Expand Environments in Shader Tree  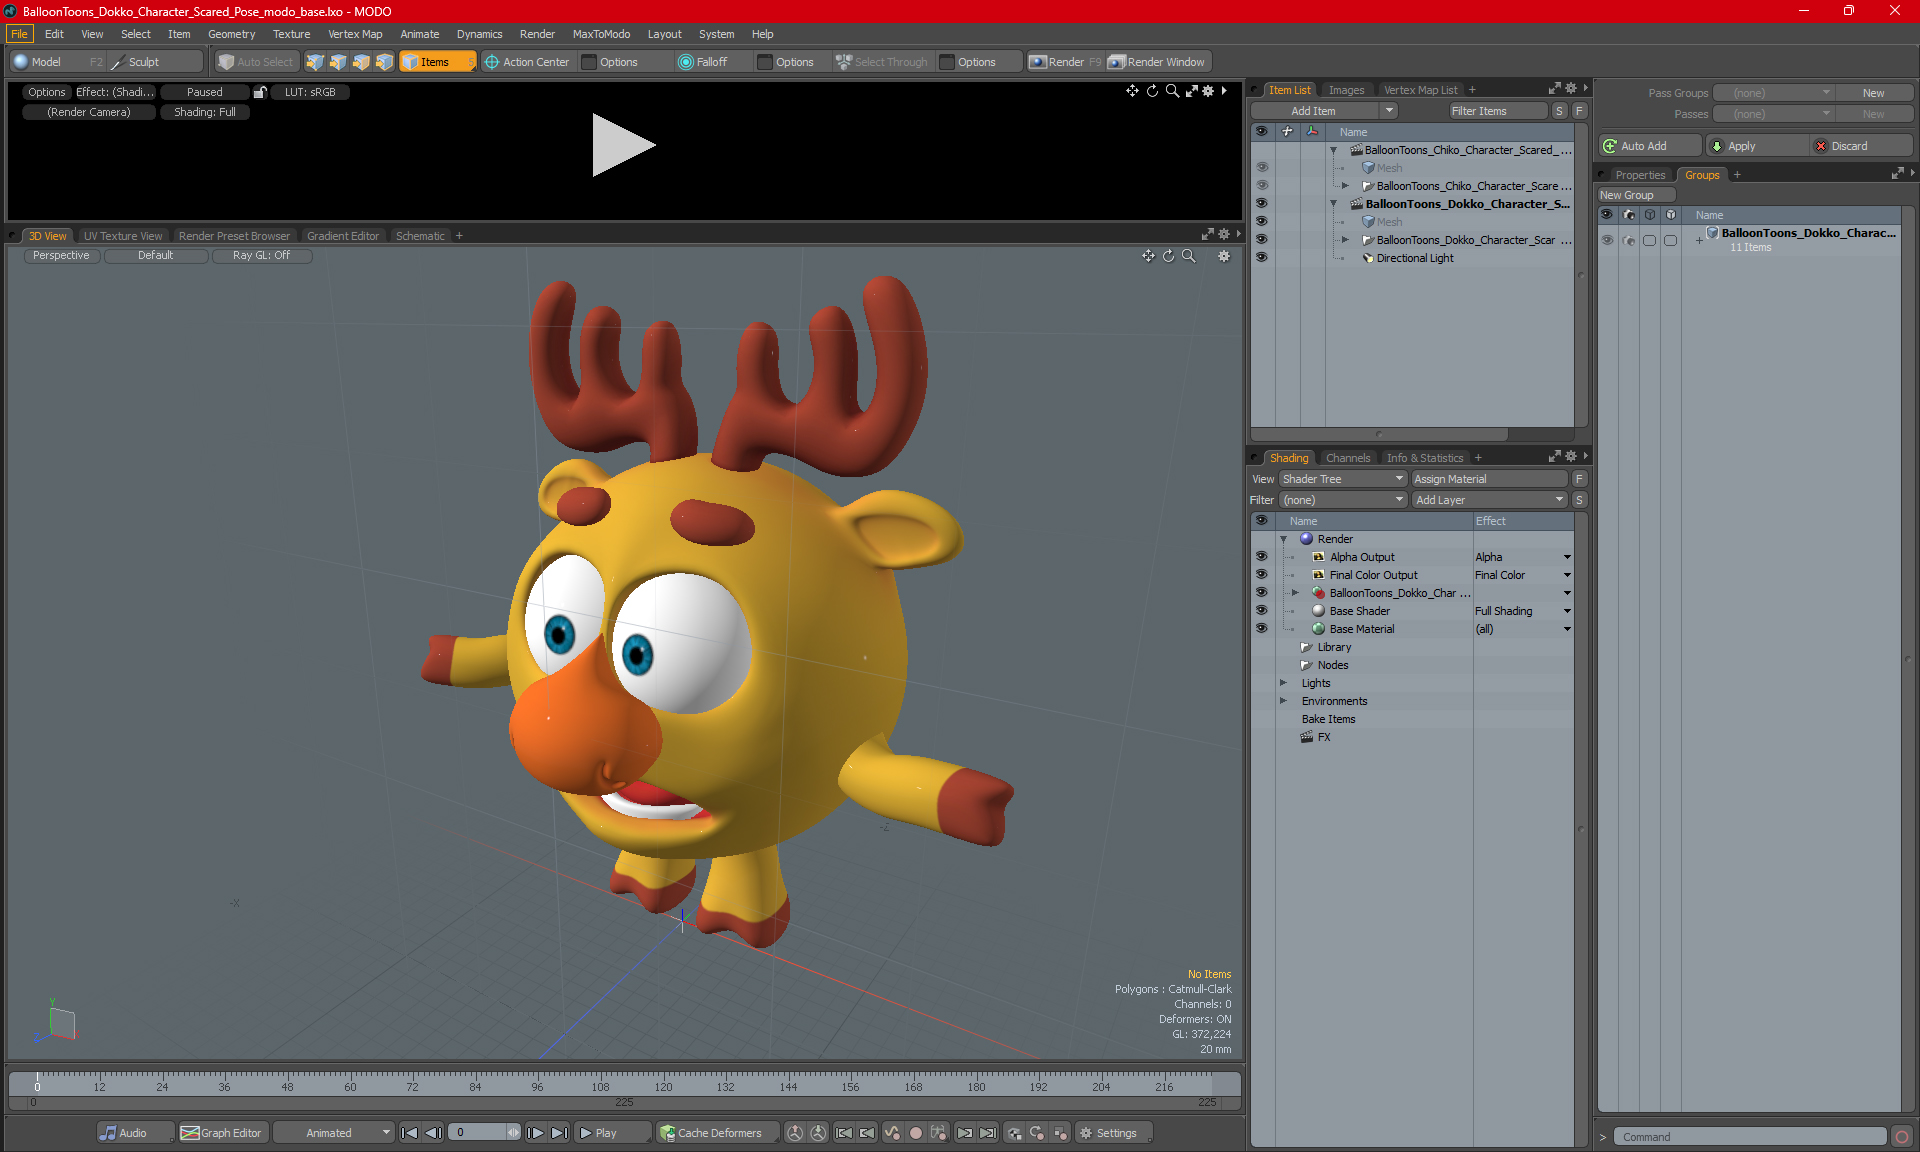tap(1284, 701)
